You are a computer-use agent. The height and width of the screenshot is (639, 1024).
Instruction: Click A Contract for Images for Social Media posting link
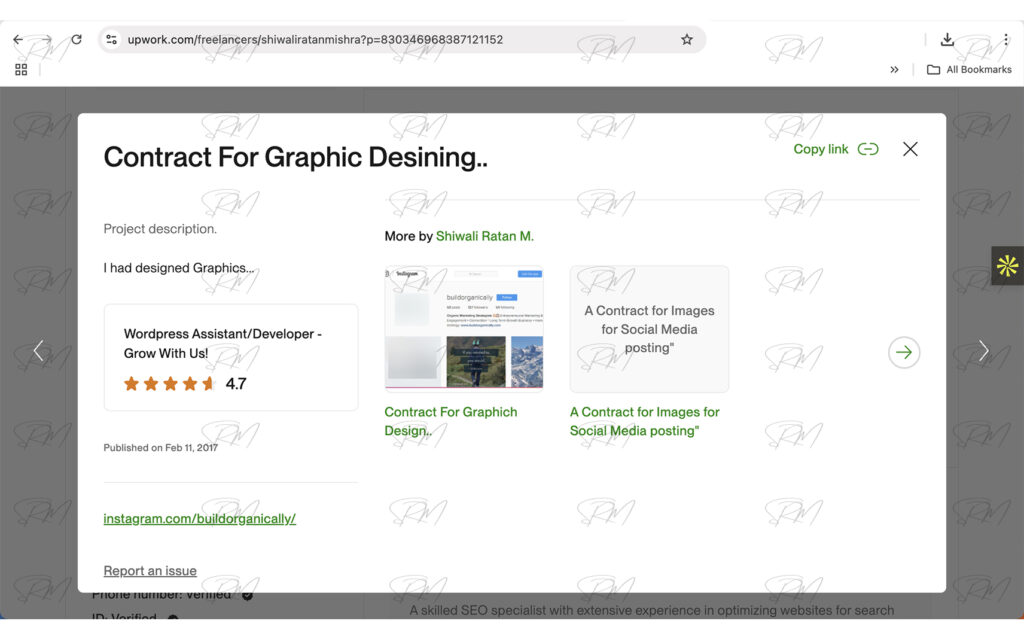(x=645, y=421)
